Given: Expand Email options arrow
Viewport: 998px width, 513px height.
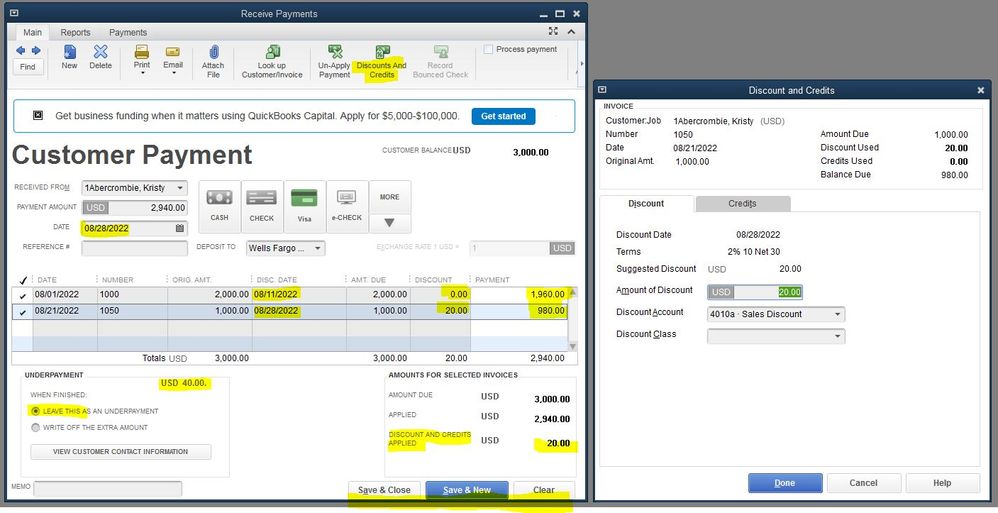Looking at the screenshot, I should (x=173, y=73).
